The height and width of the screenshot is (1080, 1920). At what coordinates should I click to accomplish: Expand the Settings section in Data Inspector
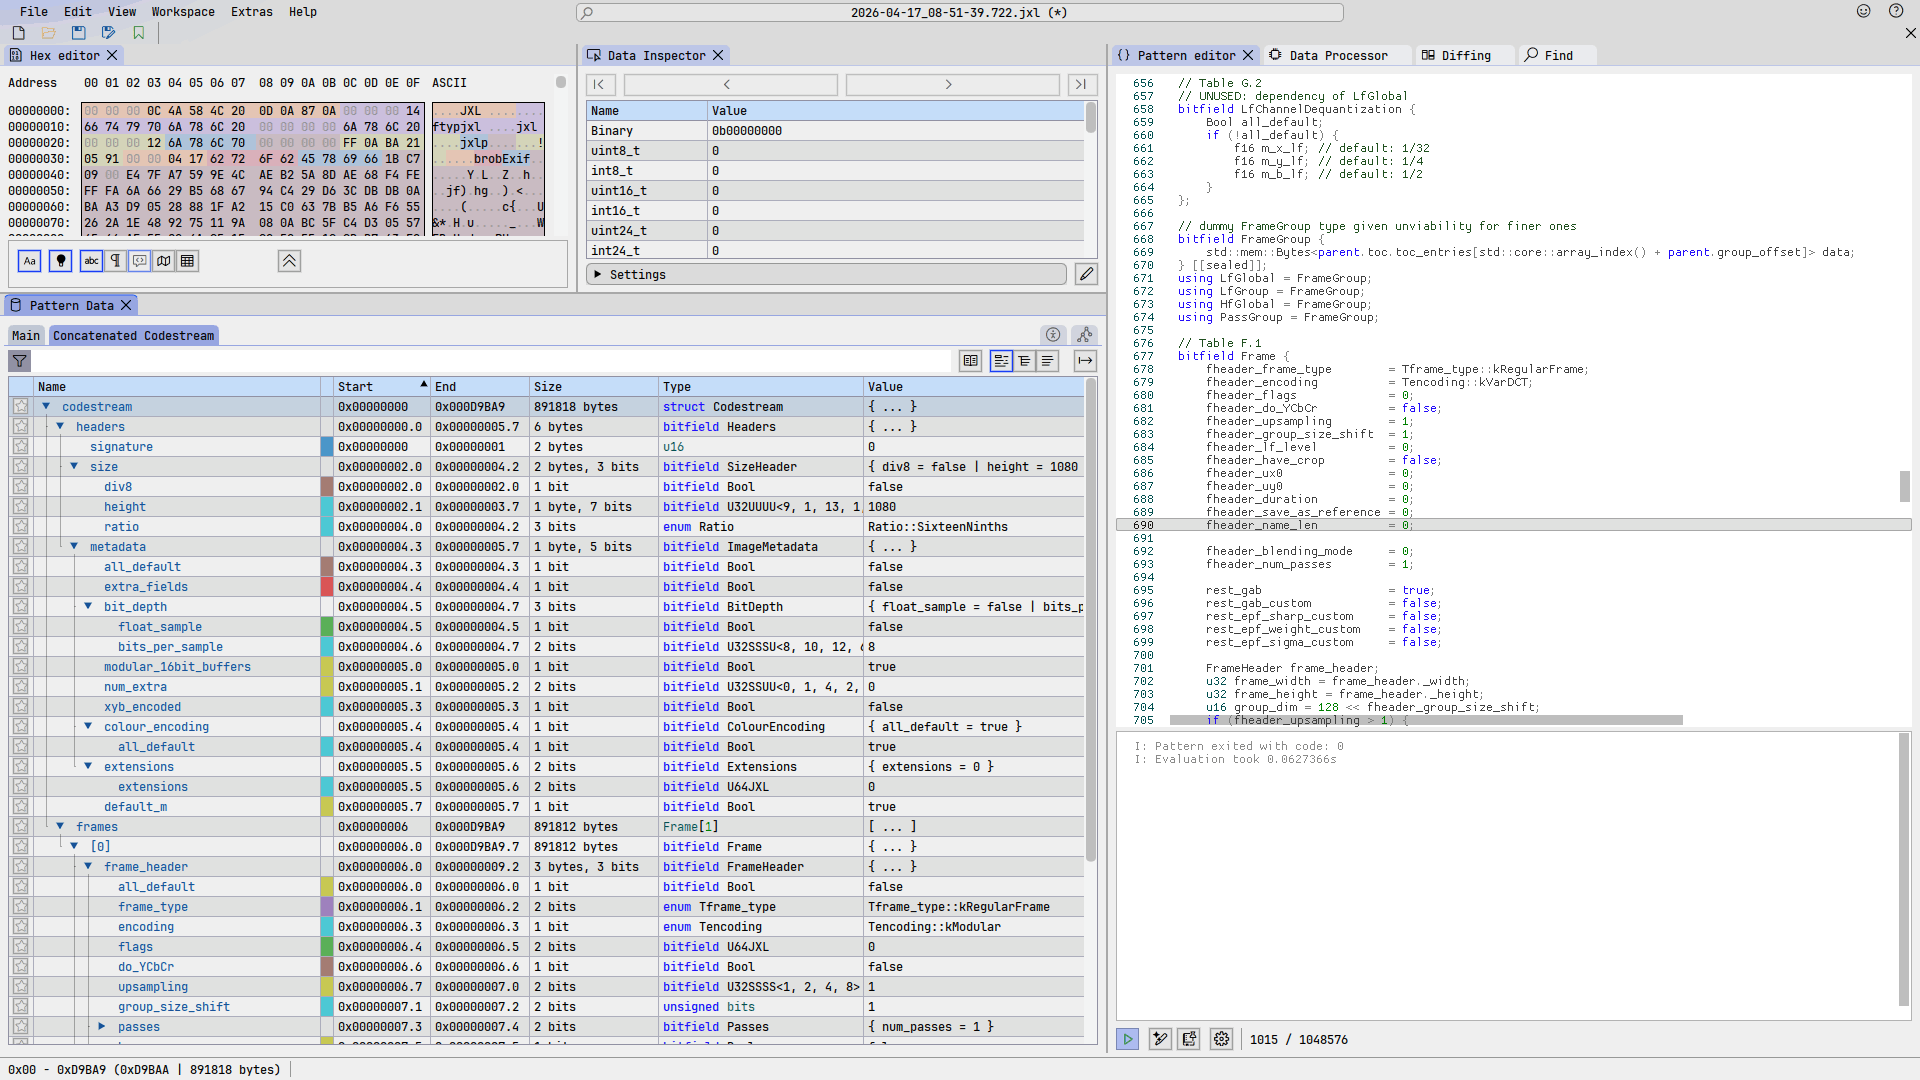pyautogui.click(x=826, y=274)
